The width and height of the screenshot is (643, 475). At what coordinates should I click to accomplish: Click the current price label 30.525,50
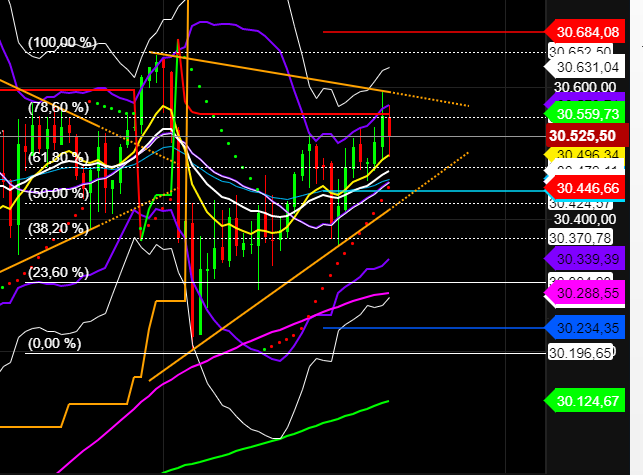click(x=587, y=136)
